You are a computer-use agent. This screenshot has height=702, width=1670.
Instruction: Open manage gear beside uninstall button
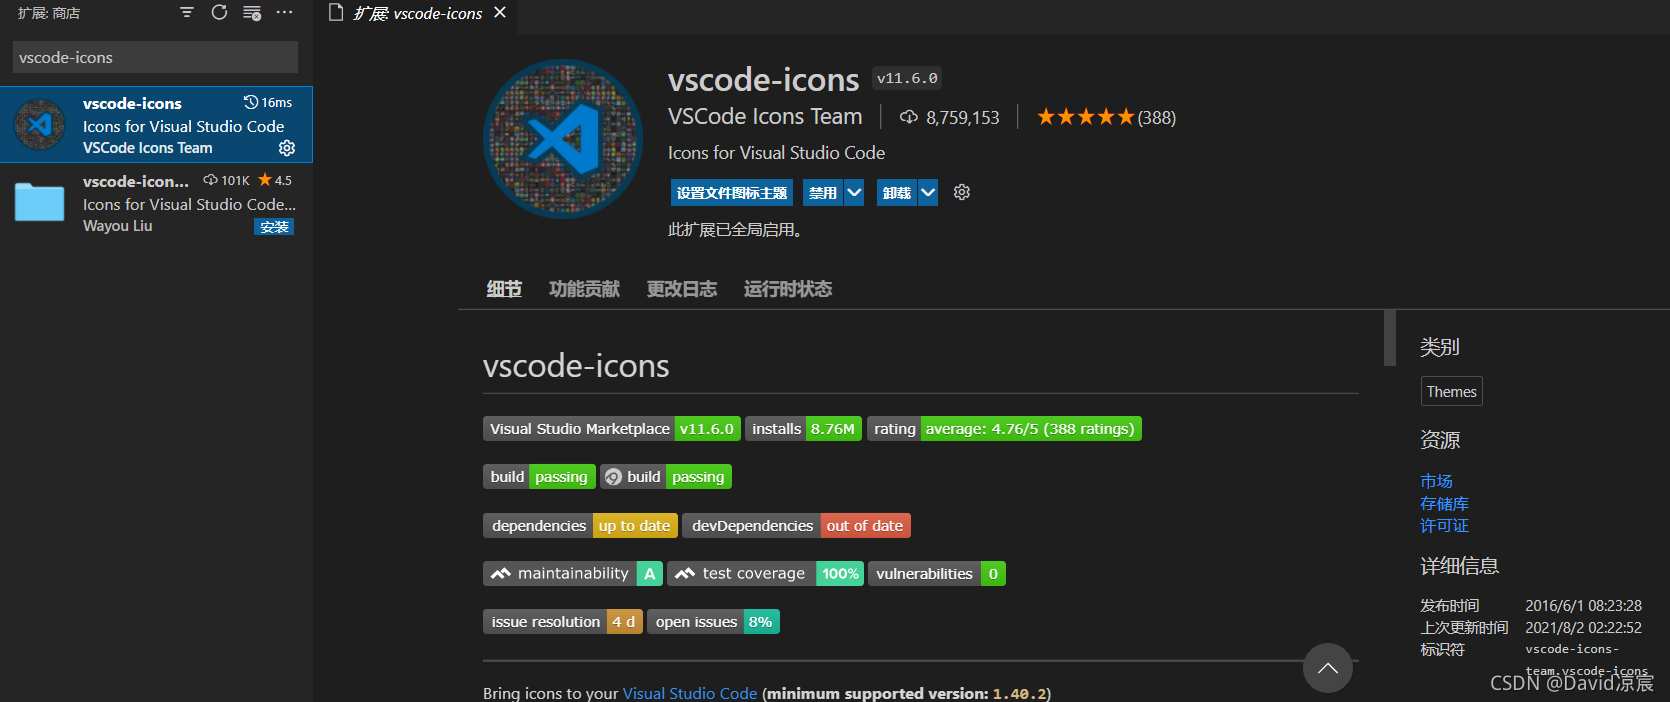(x=962, y=192)
